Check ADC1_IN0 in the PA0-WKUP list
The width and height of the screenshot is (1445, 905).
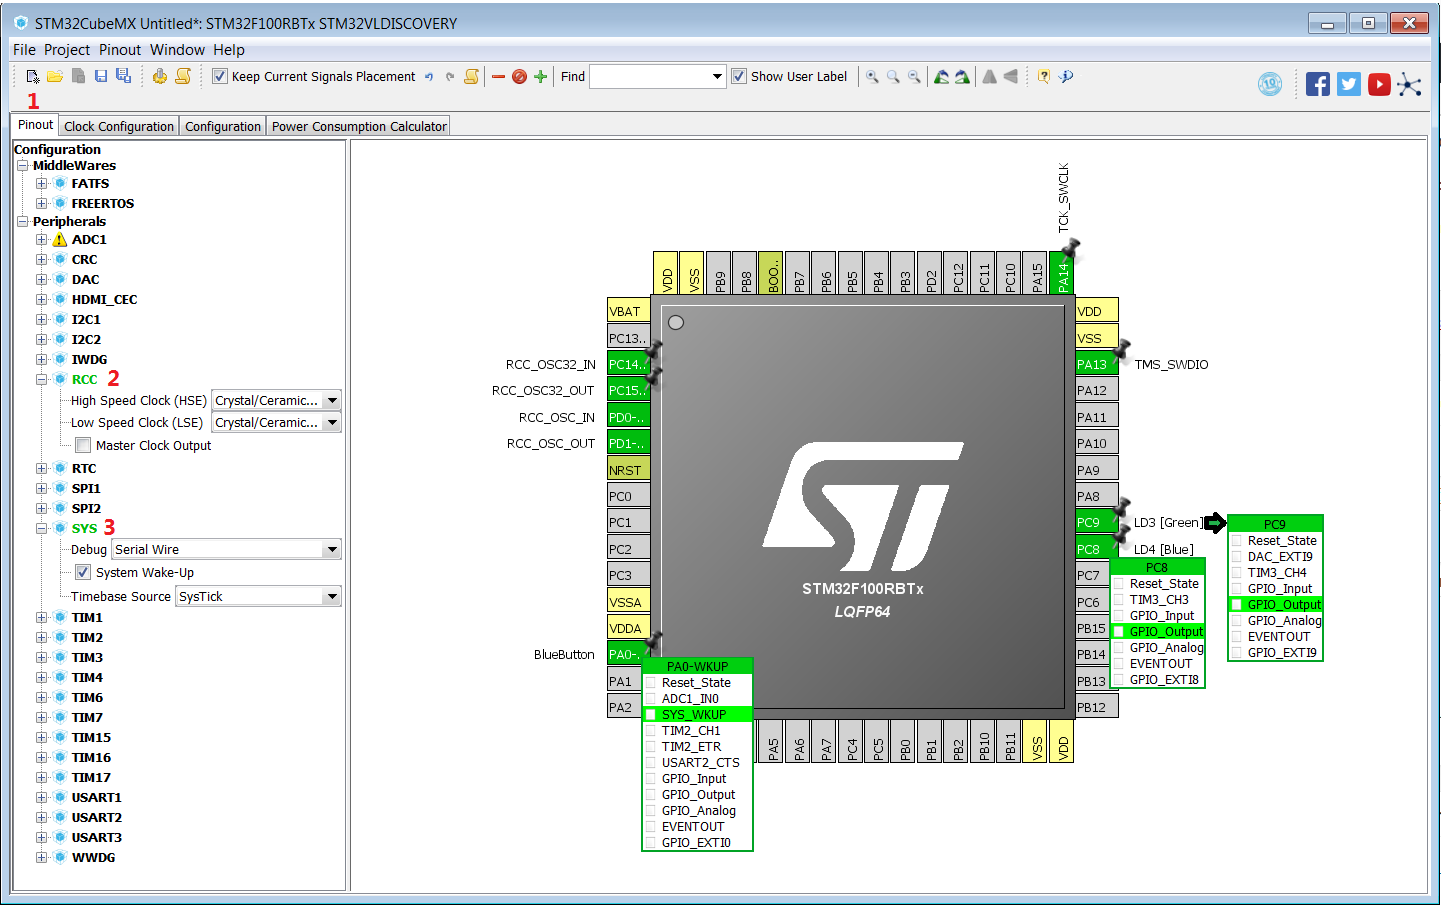(x=651, y=699)
